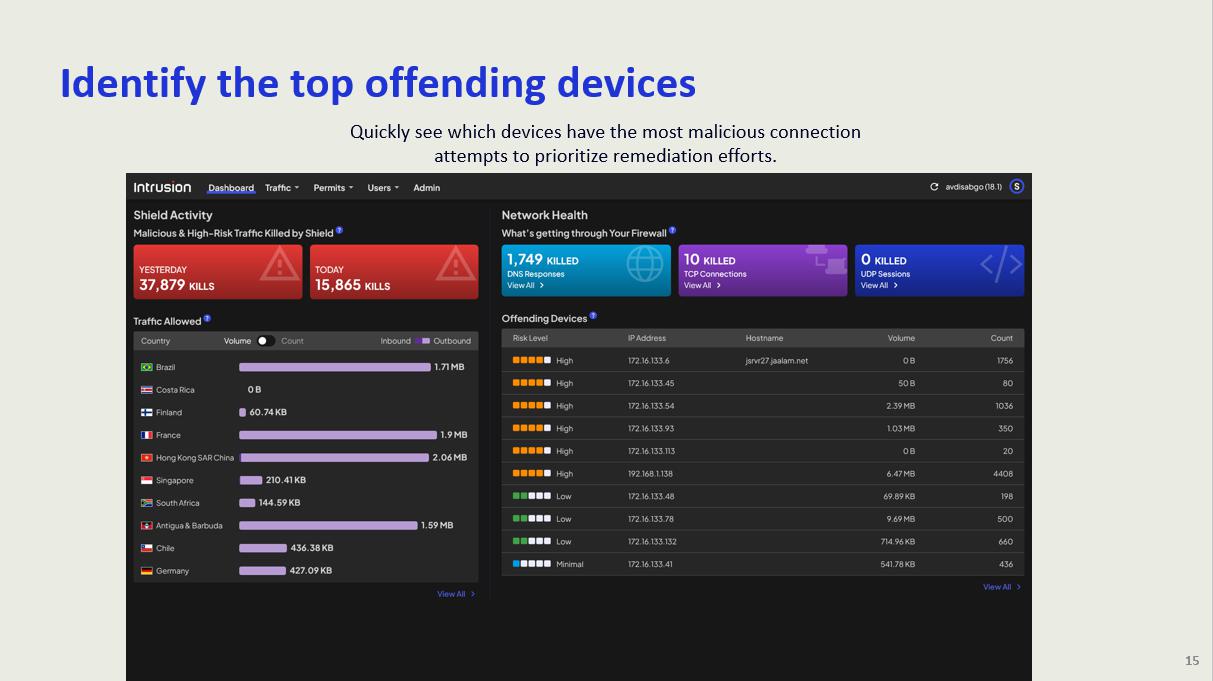Viewport: 1213px width, 681px height.
Task: Click View All under Offending Devices table
Action: tap(1002, 587)
